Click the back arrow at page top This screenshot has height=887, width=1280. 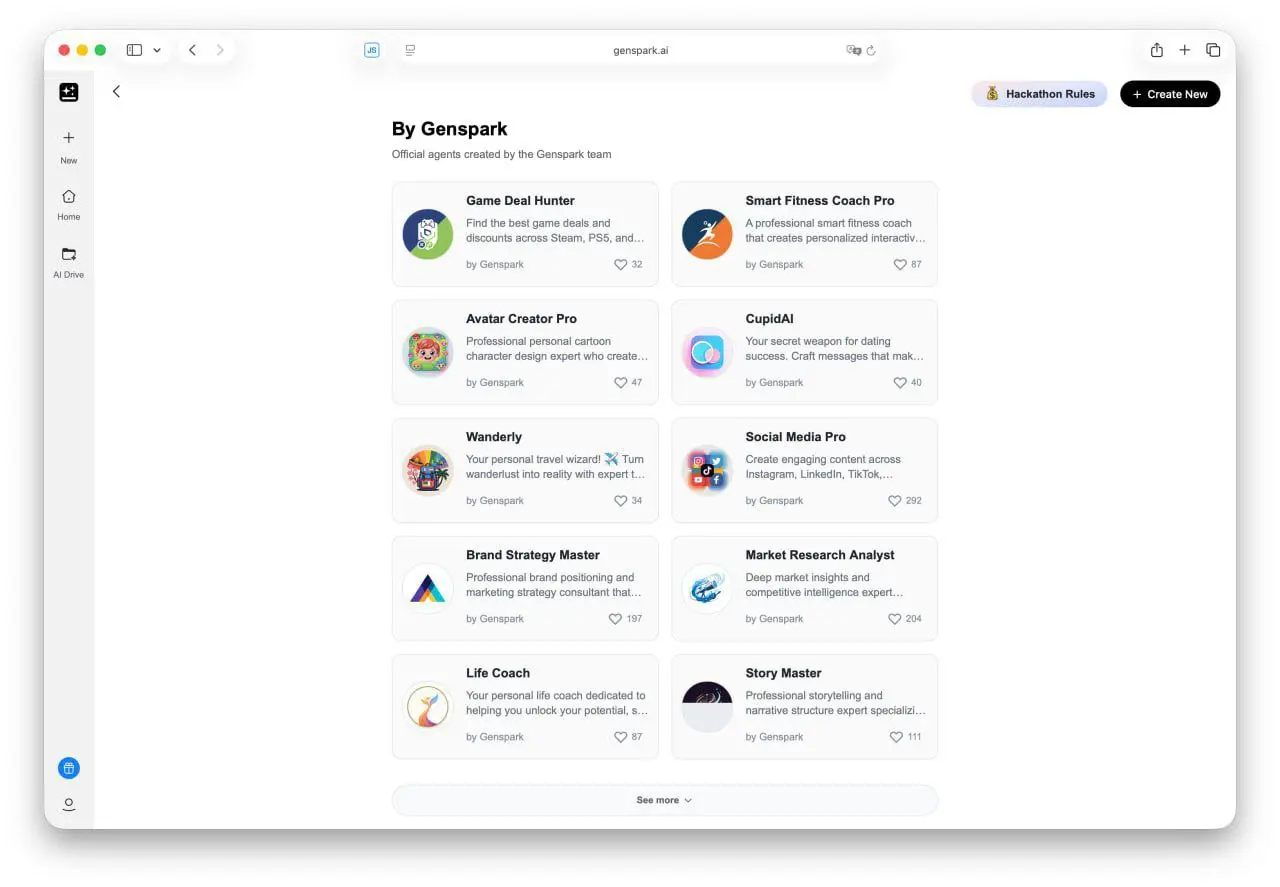(116, 91)
